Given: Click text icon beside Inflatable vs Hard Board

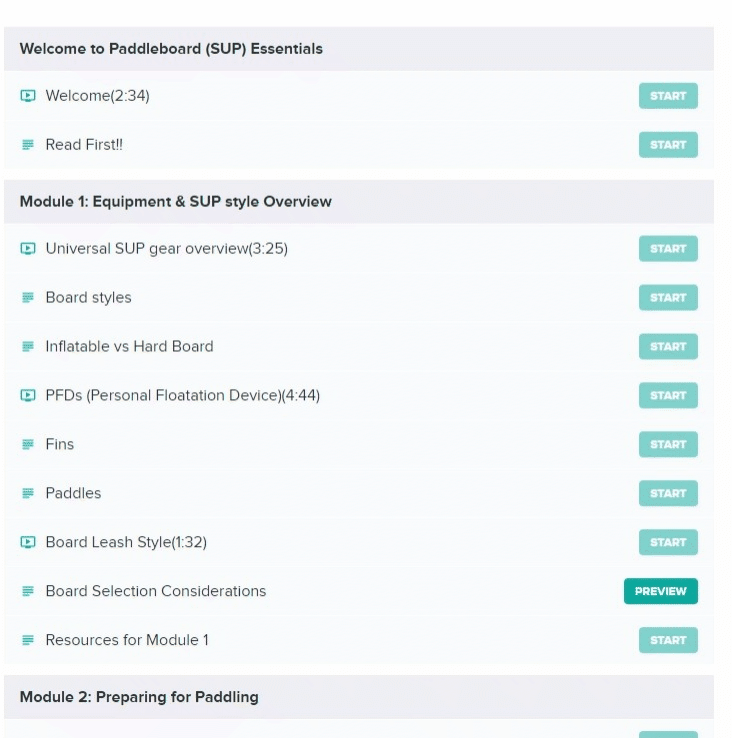Looking at the screenshot, I should click(28, 346).
